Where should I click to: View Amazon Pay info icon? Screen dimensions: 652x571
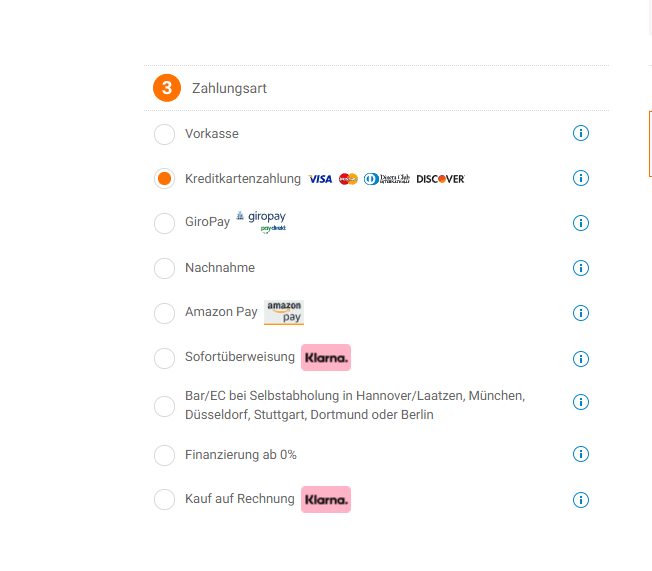tap(581, 313)
